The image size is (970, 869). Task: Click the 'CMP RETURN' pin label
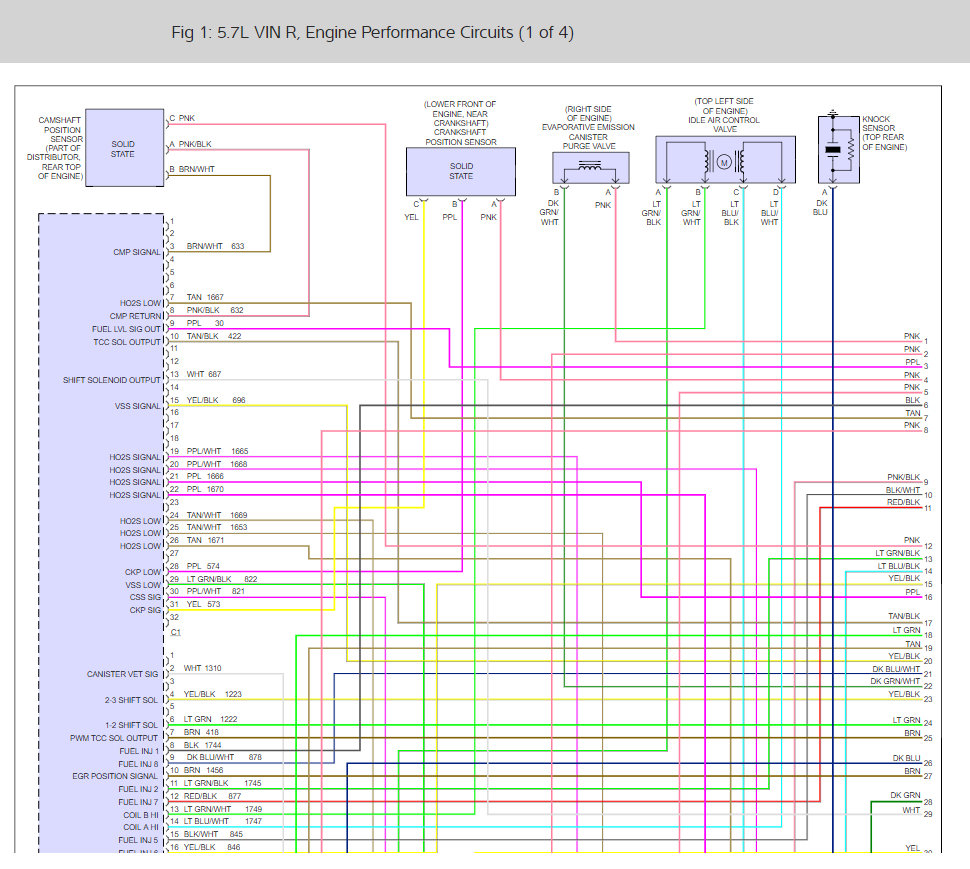point(135,316)
